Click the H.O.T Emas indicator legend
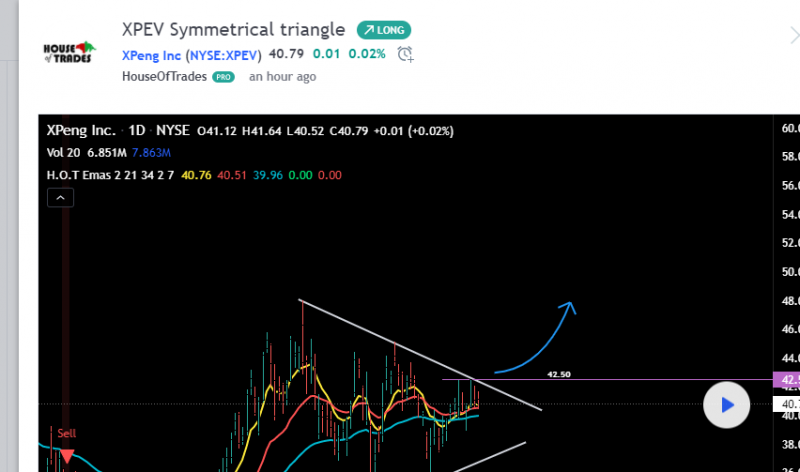The width and height of the screenshot is (800, 472). [x=110, y=175]
